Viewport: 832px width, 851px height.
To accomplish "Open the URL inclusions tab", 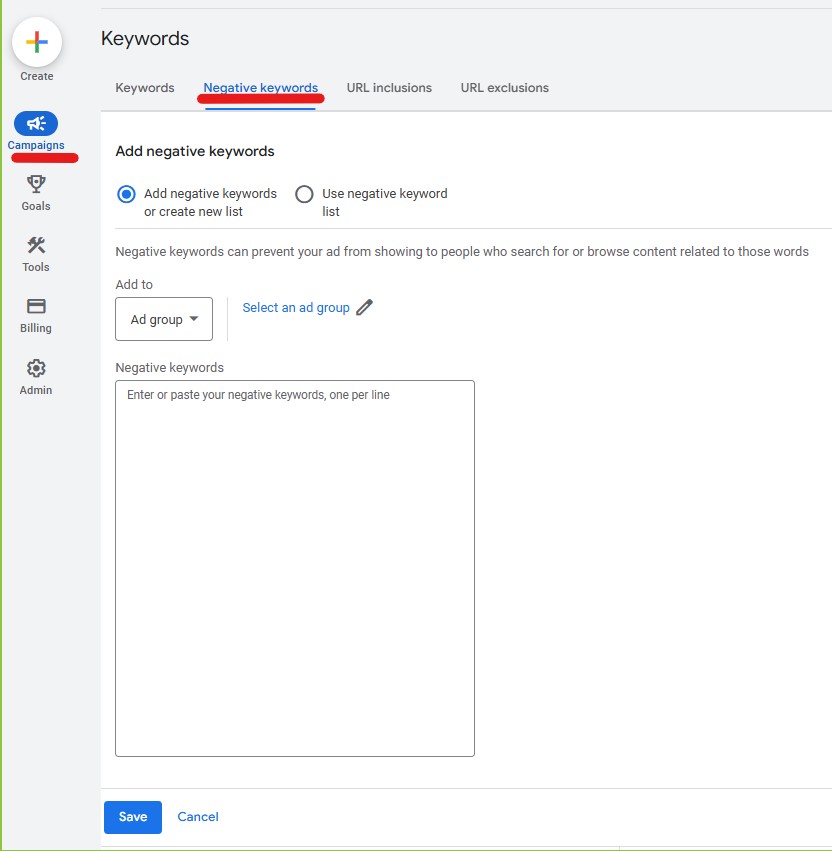I will 389,88.
